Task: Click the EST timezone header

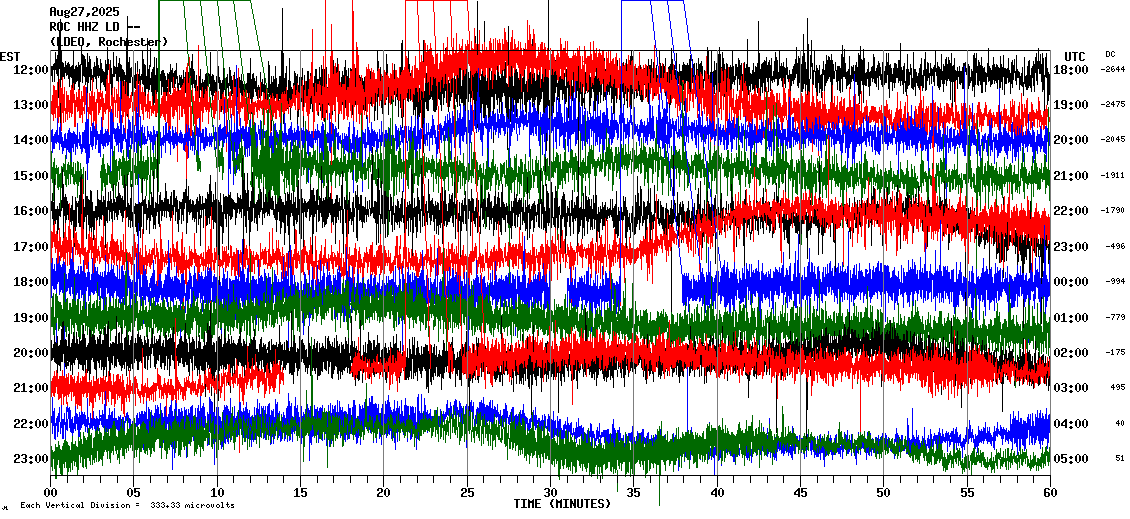Action: [10, 56]
